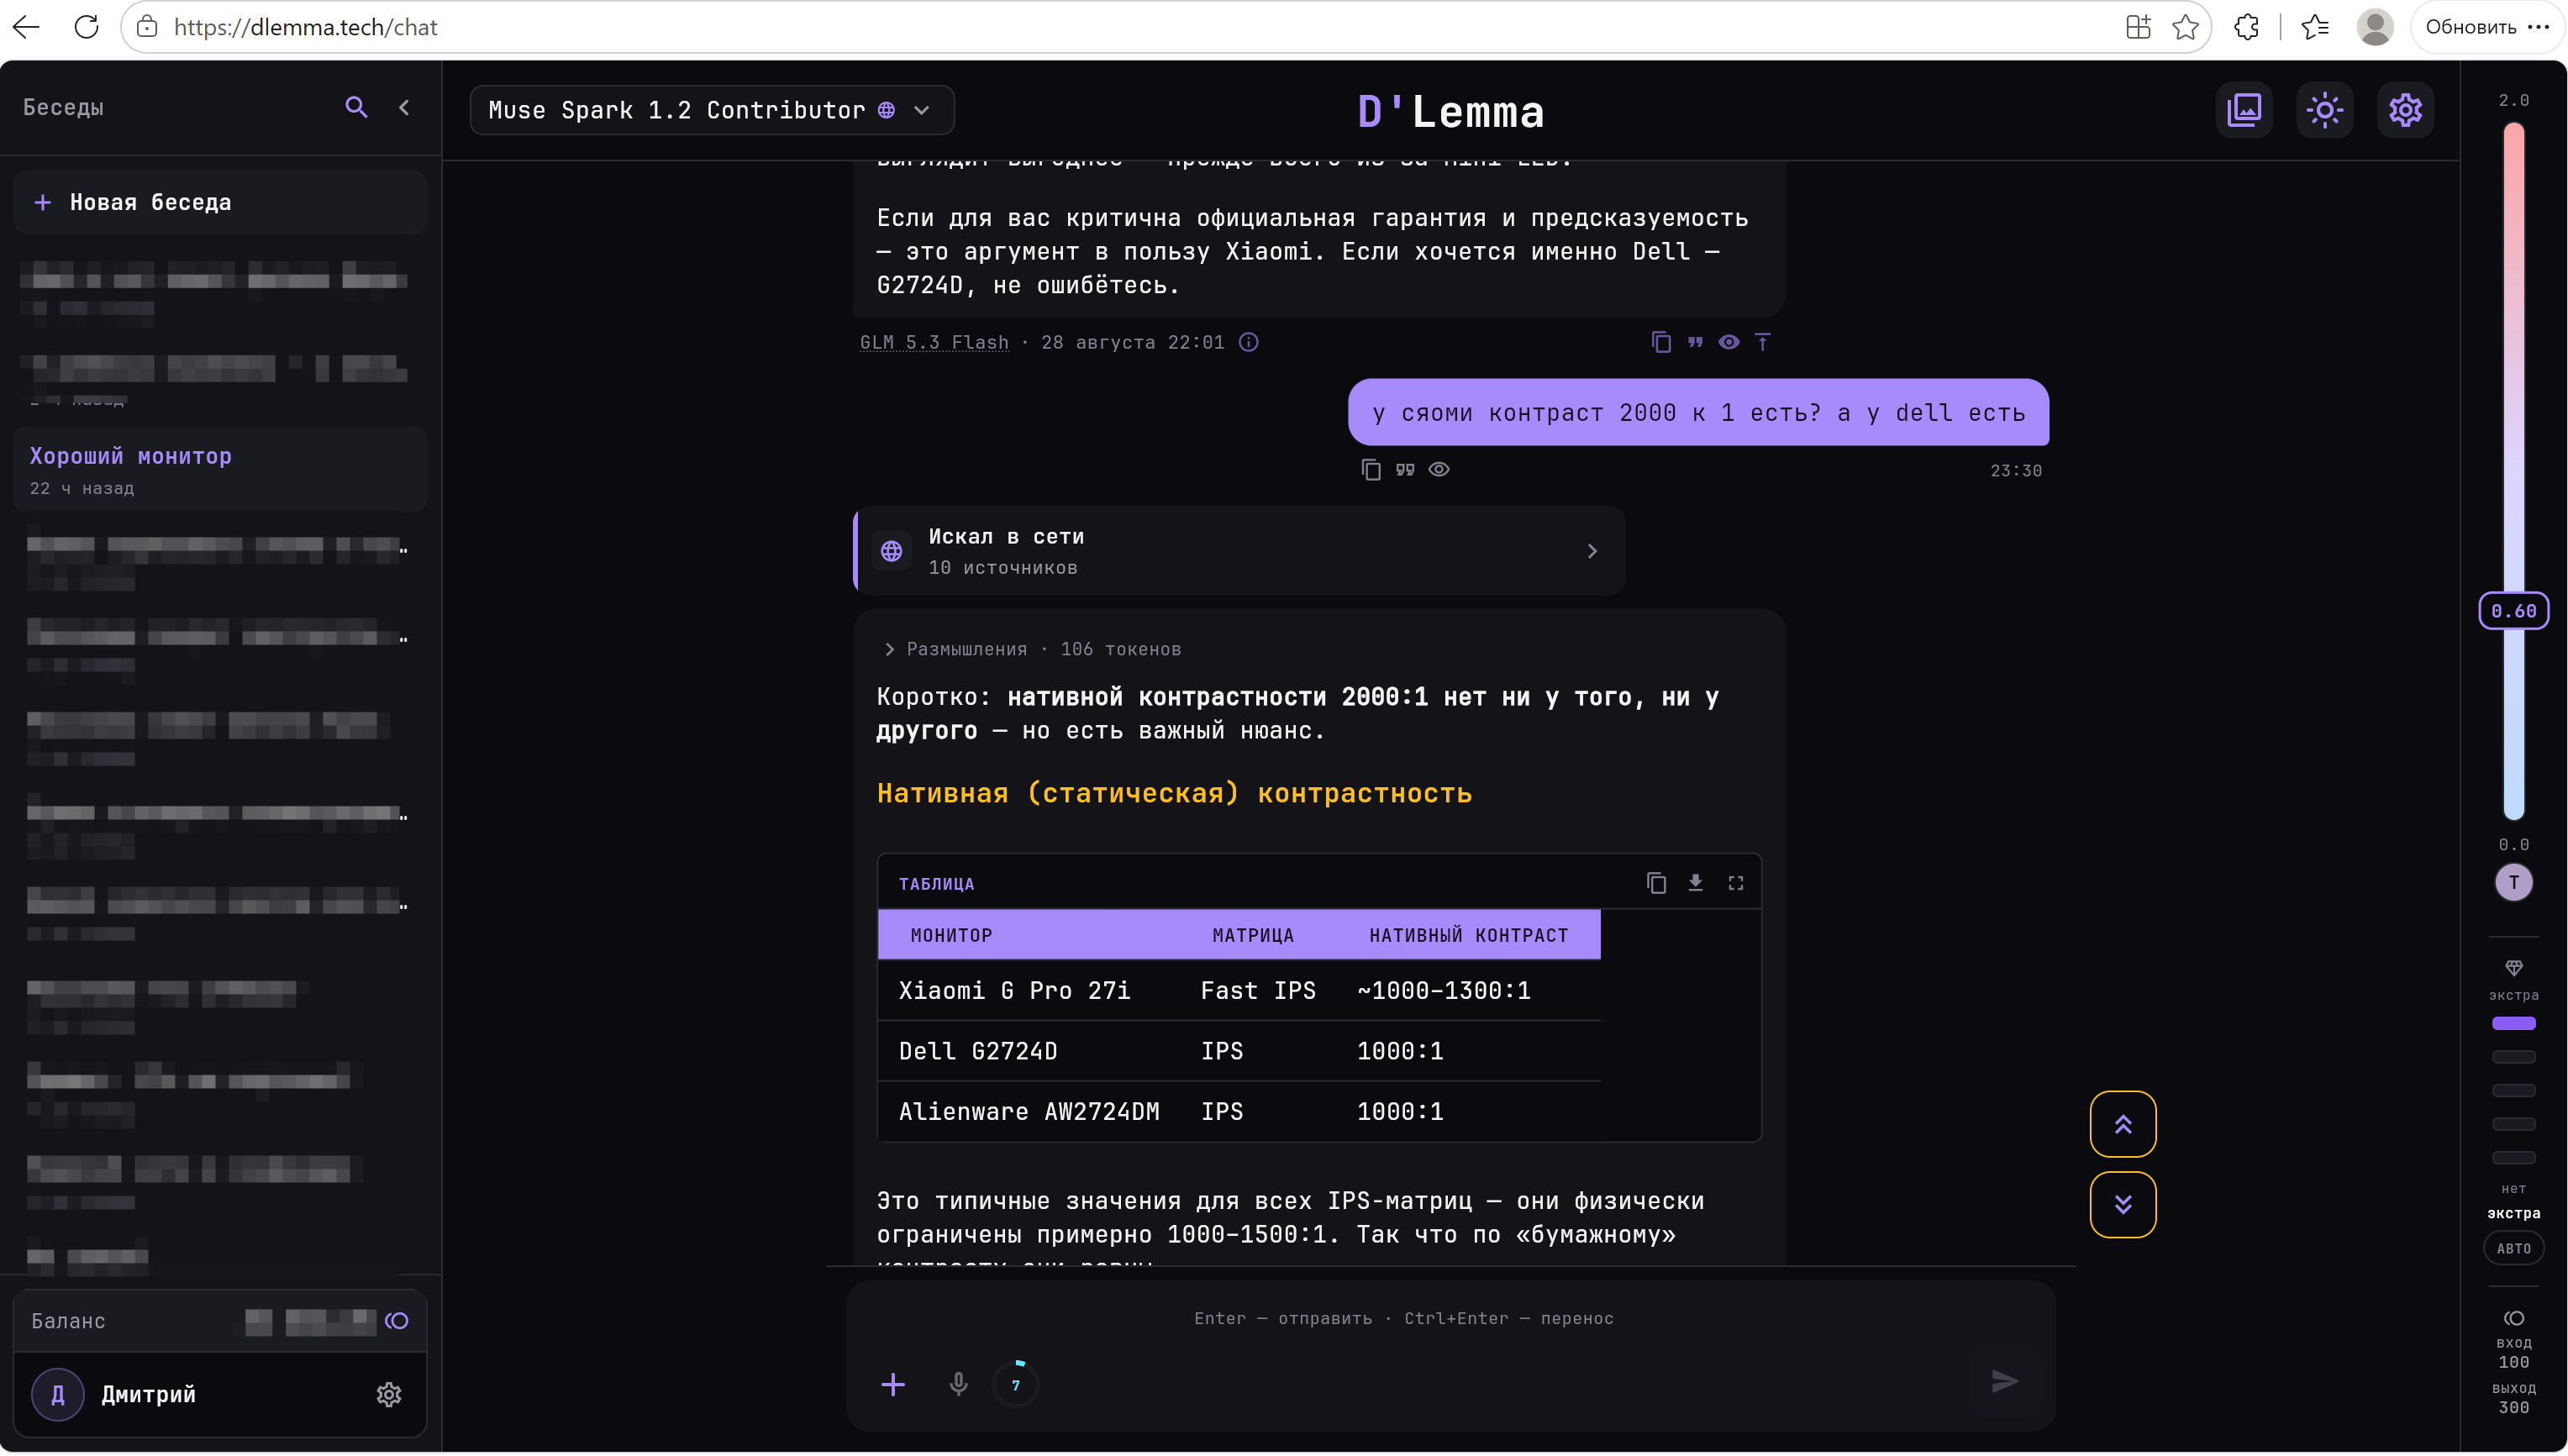
Task: Select the Xiaomi G Pro 27i cell
Action: pos(1014,991)
